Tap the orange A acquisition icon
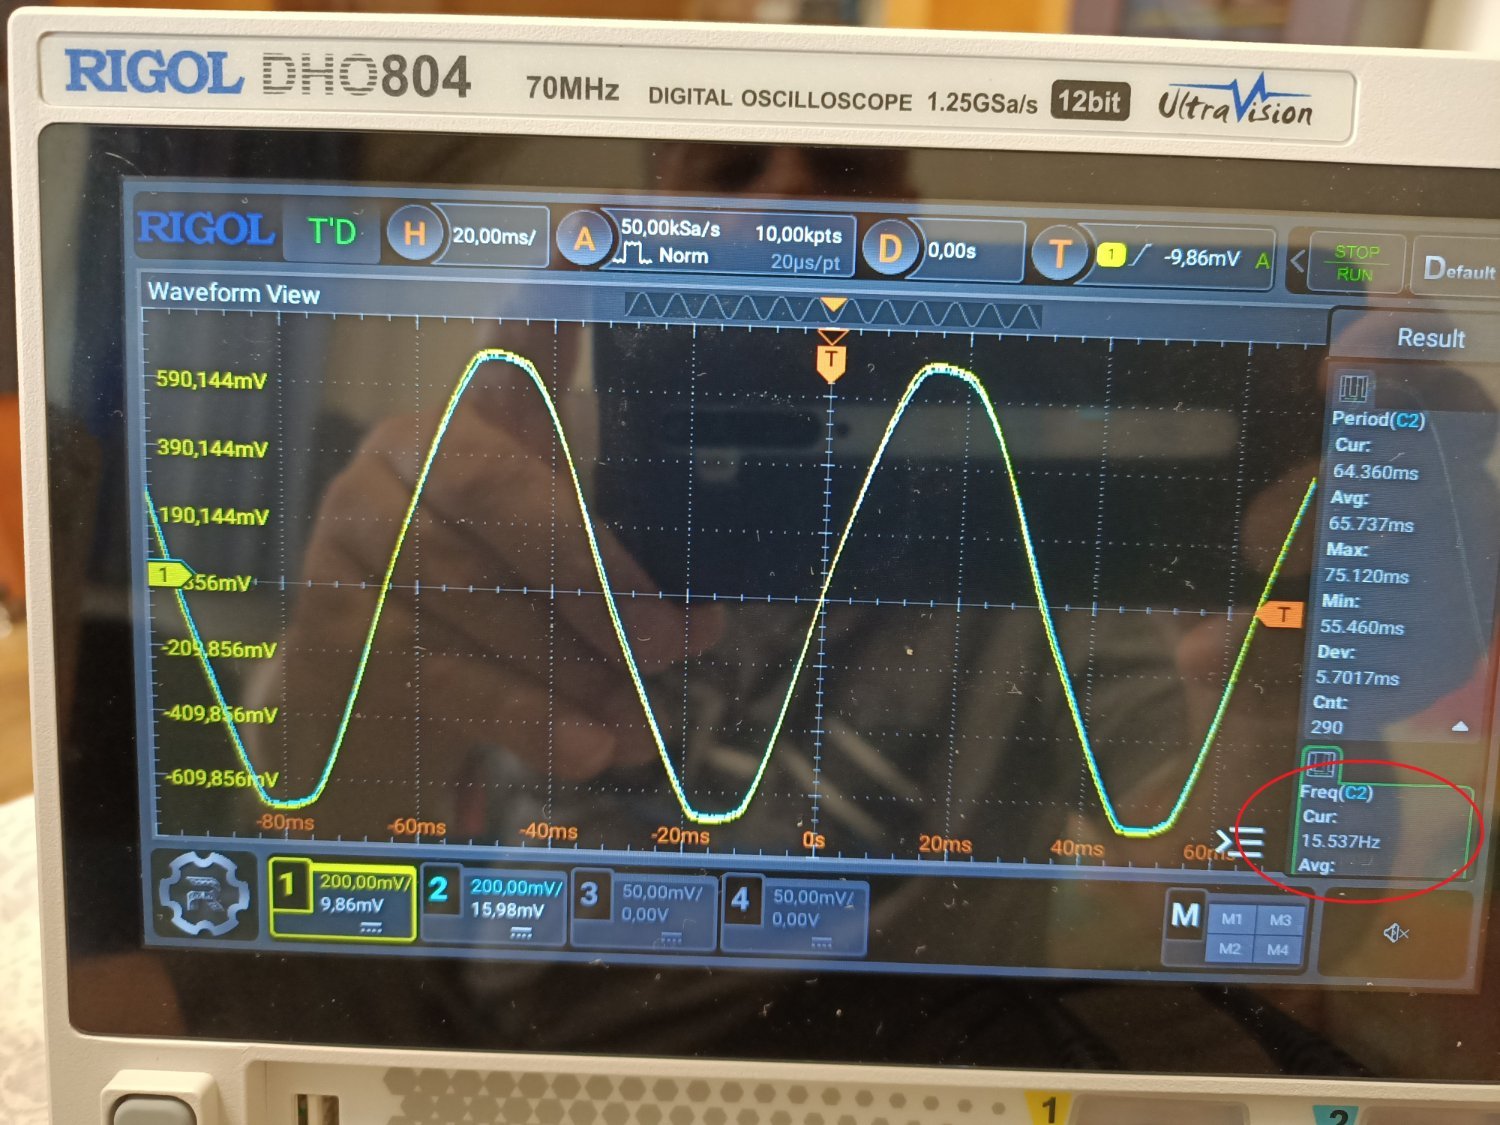1500x1125 pixels. click(583, 239)
